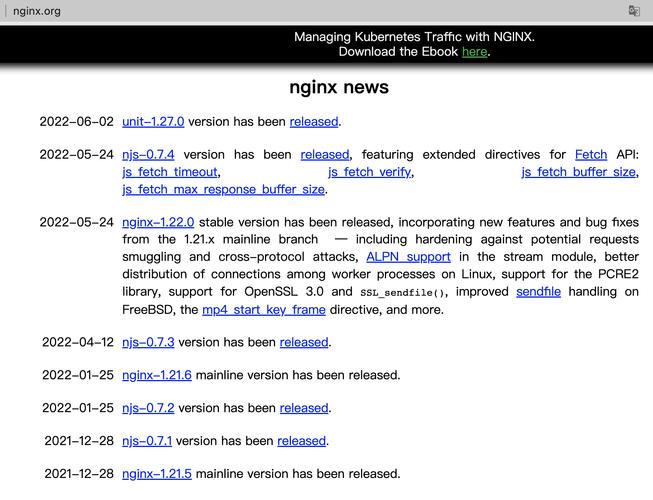Open the js_fetch_max_response_buffer_size link
Image resolution: width=653 pixels, height=500 pixels.
click(223, 189)
